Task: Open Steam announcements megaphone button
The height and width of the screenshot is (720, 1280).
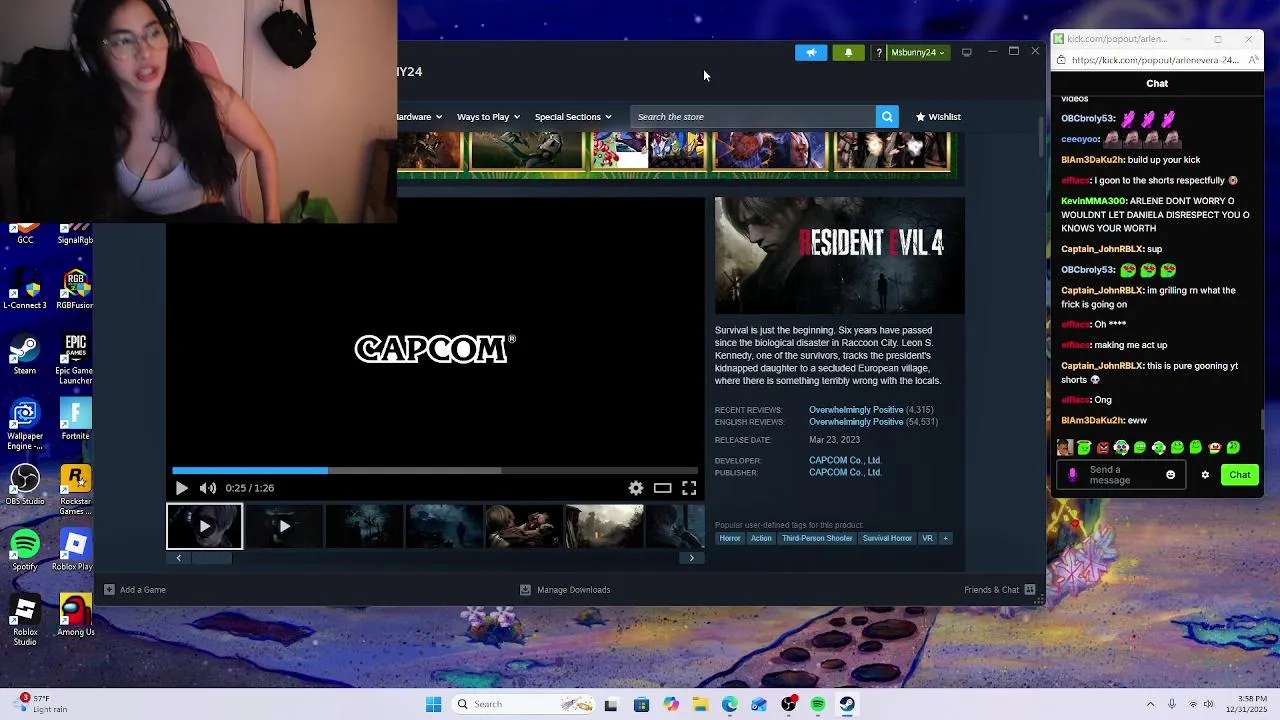Action: pos(811,52)
